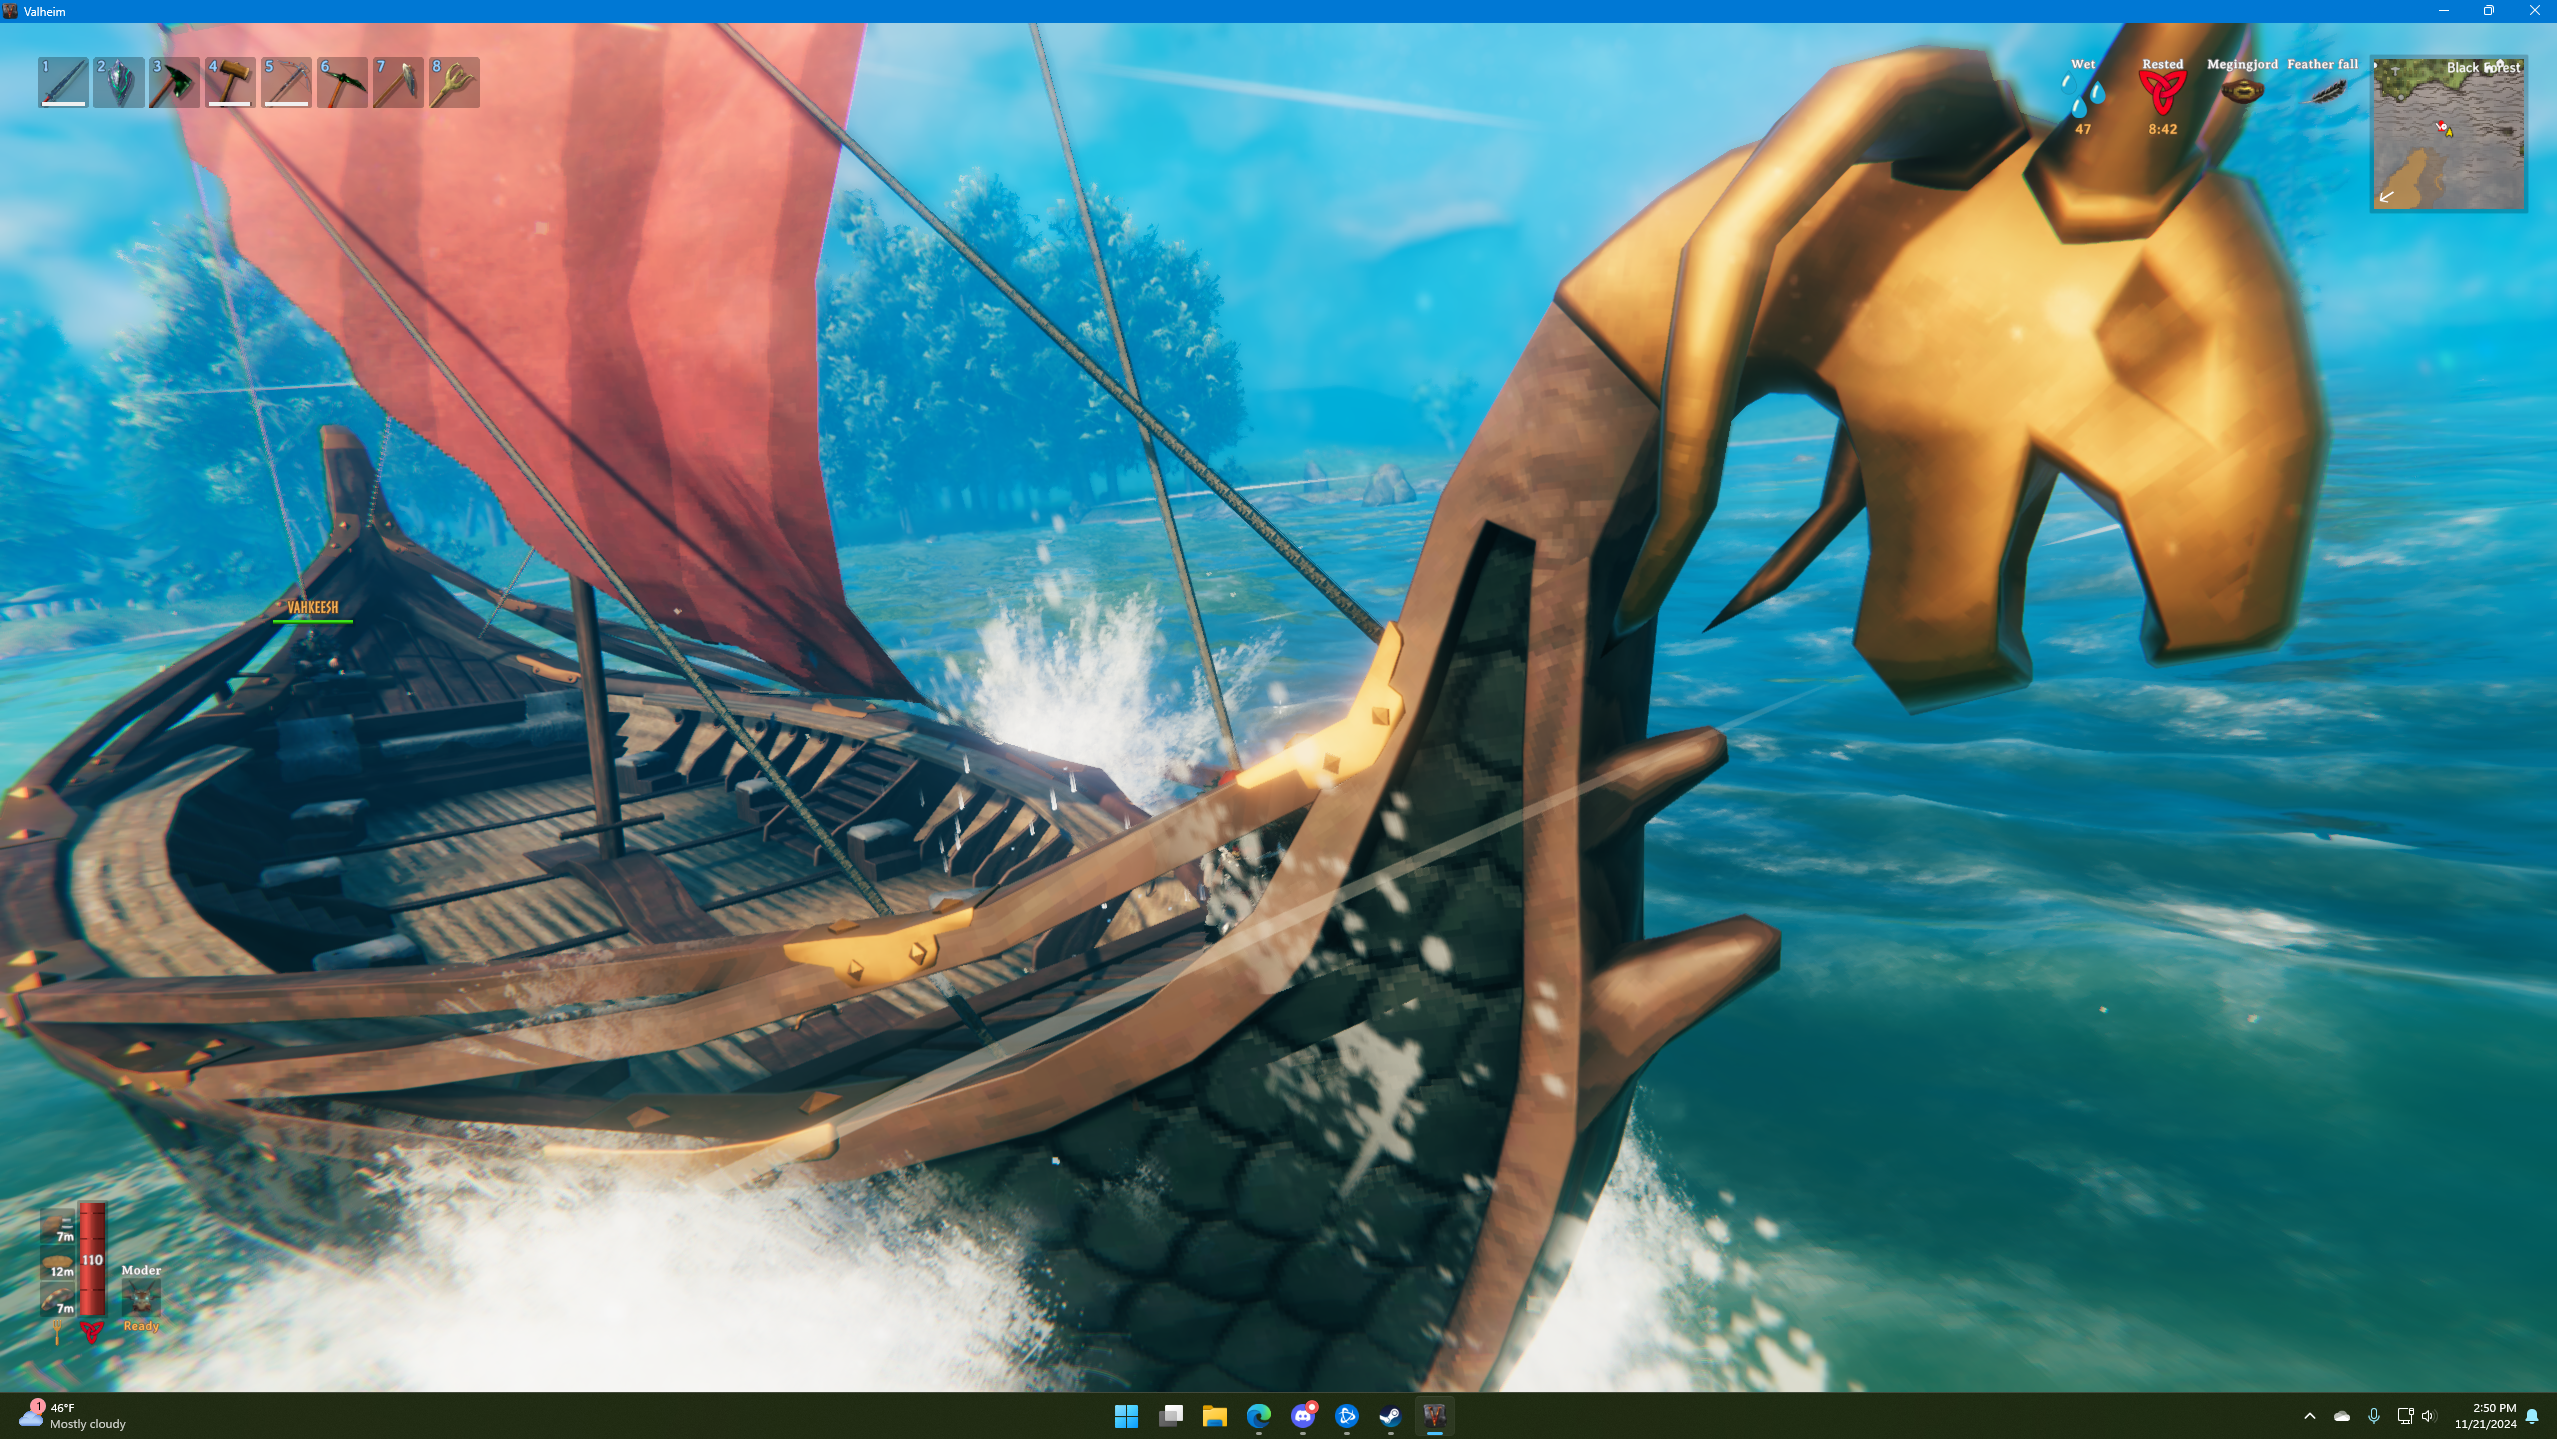Screen dimensions: 2557x1439
Task: Click the Rested status effect icon
Action: click(x=2162, y=94)
